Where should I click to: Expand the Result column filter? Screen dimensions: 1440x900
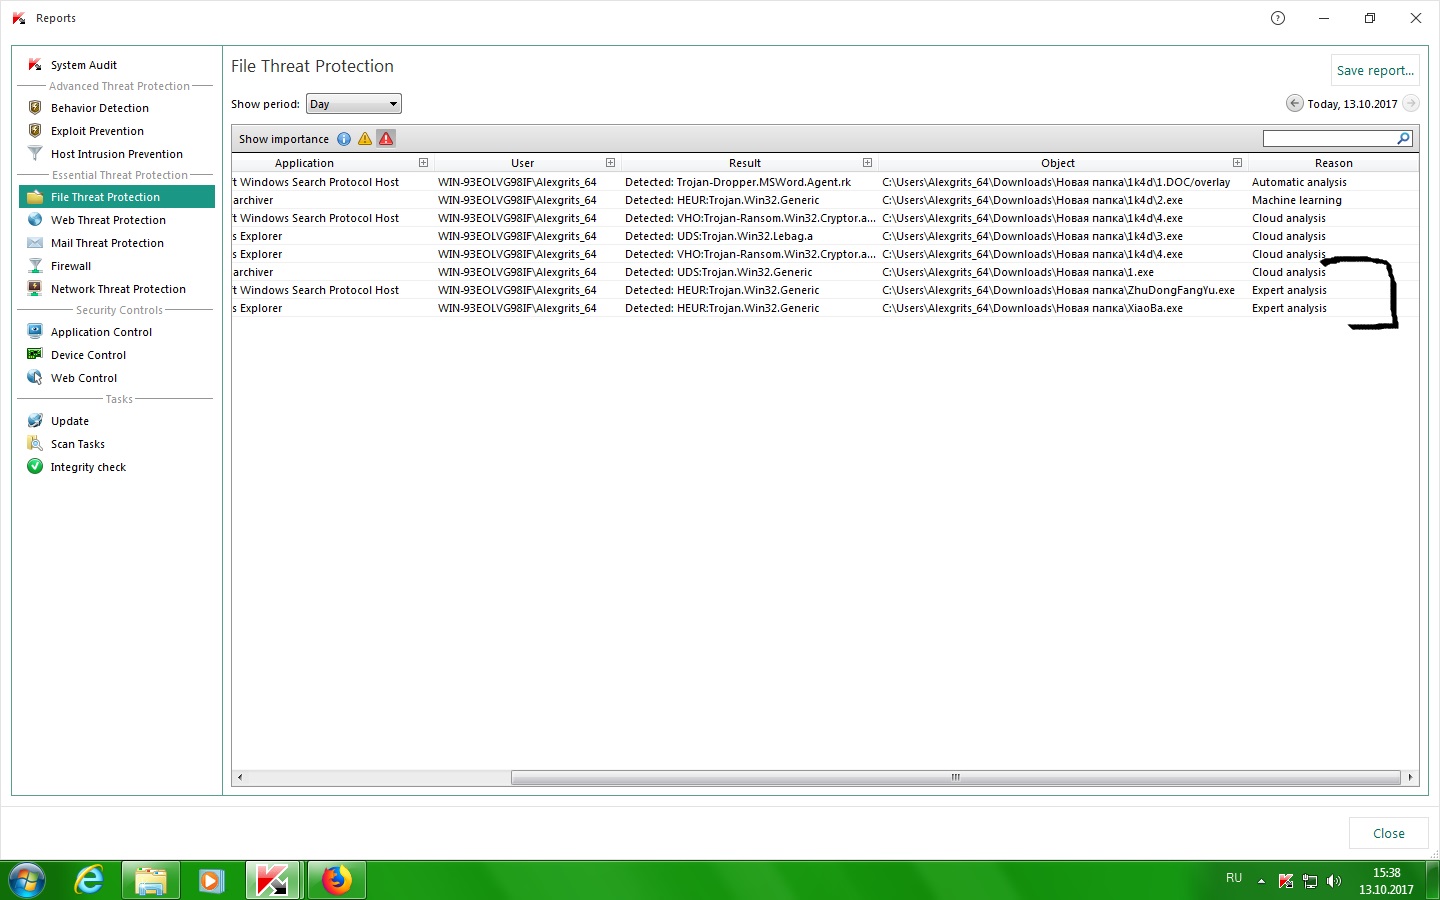(x=867, y=163)
